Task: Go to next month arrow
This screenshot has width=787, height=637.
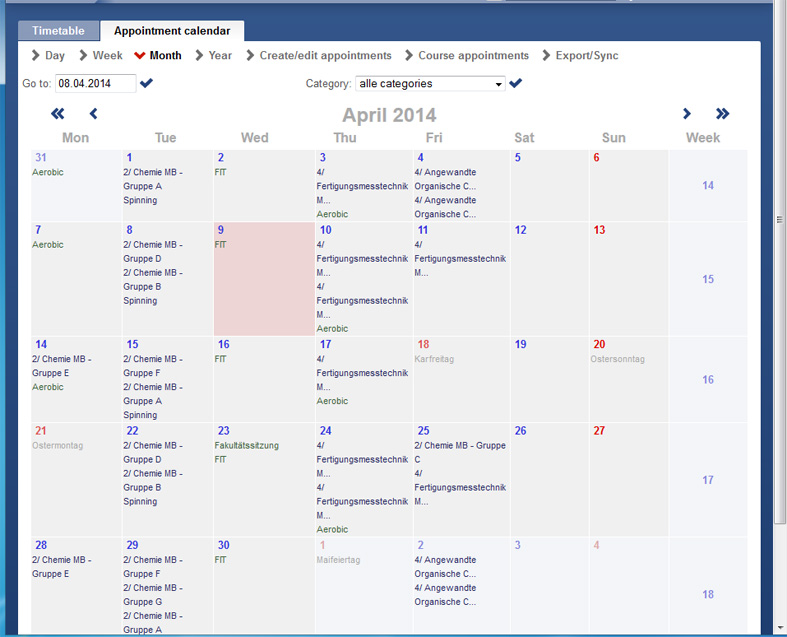Action: (x=687, y=114)
